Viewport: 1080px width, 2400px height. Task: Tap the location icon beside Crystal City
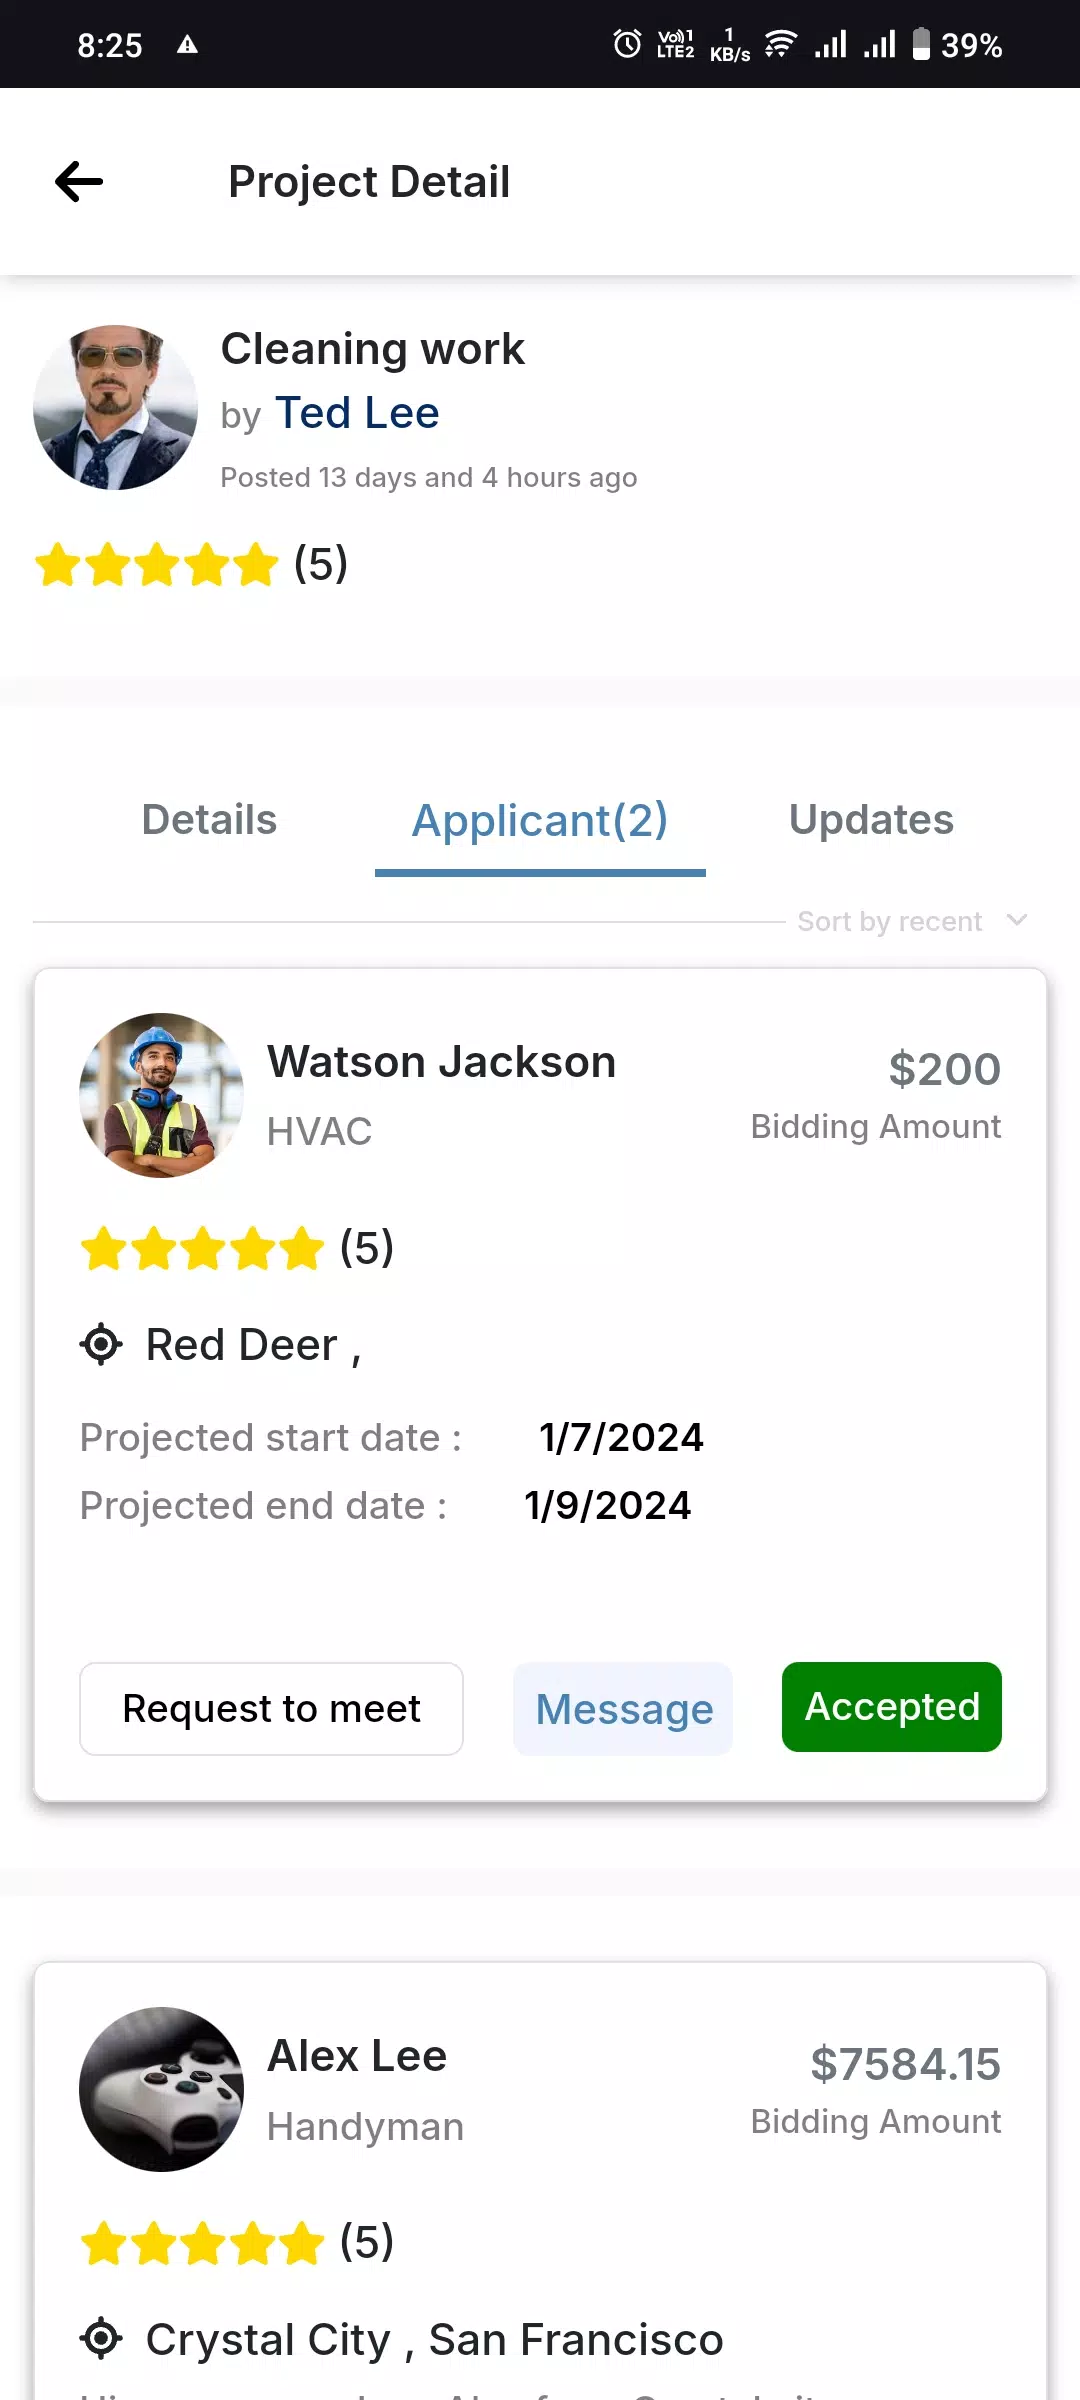pyautogui.click(x=101, y=2339)
